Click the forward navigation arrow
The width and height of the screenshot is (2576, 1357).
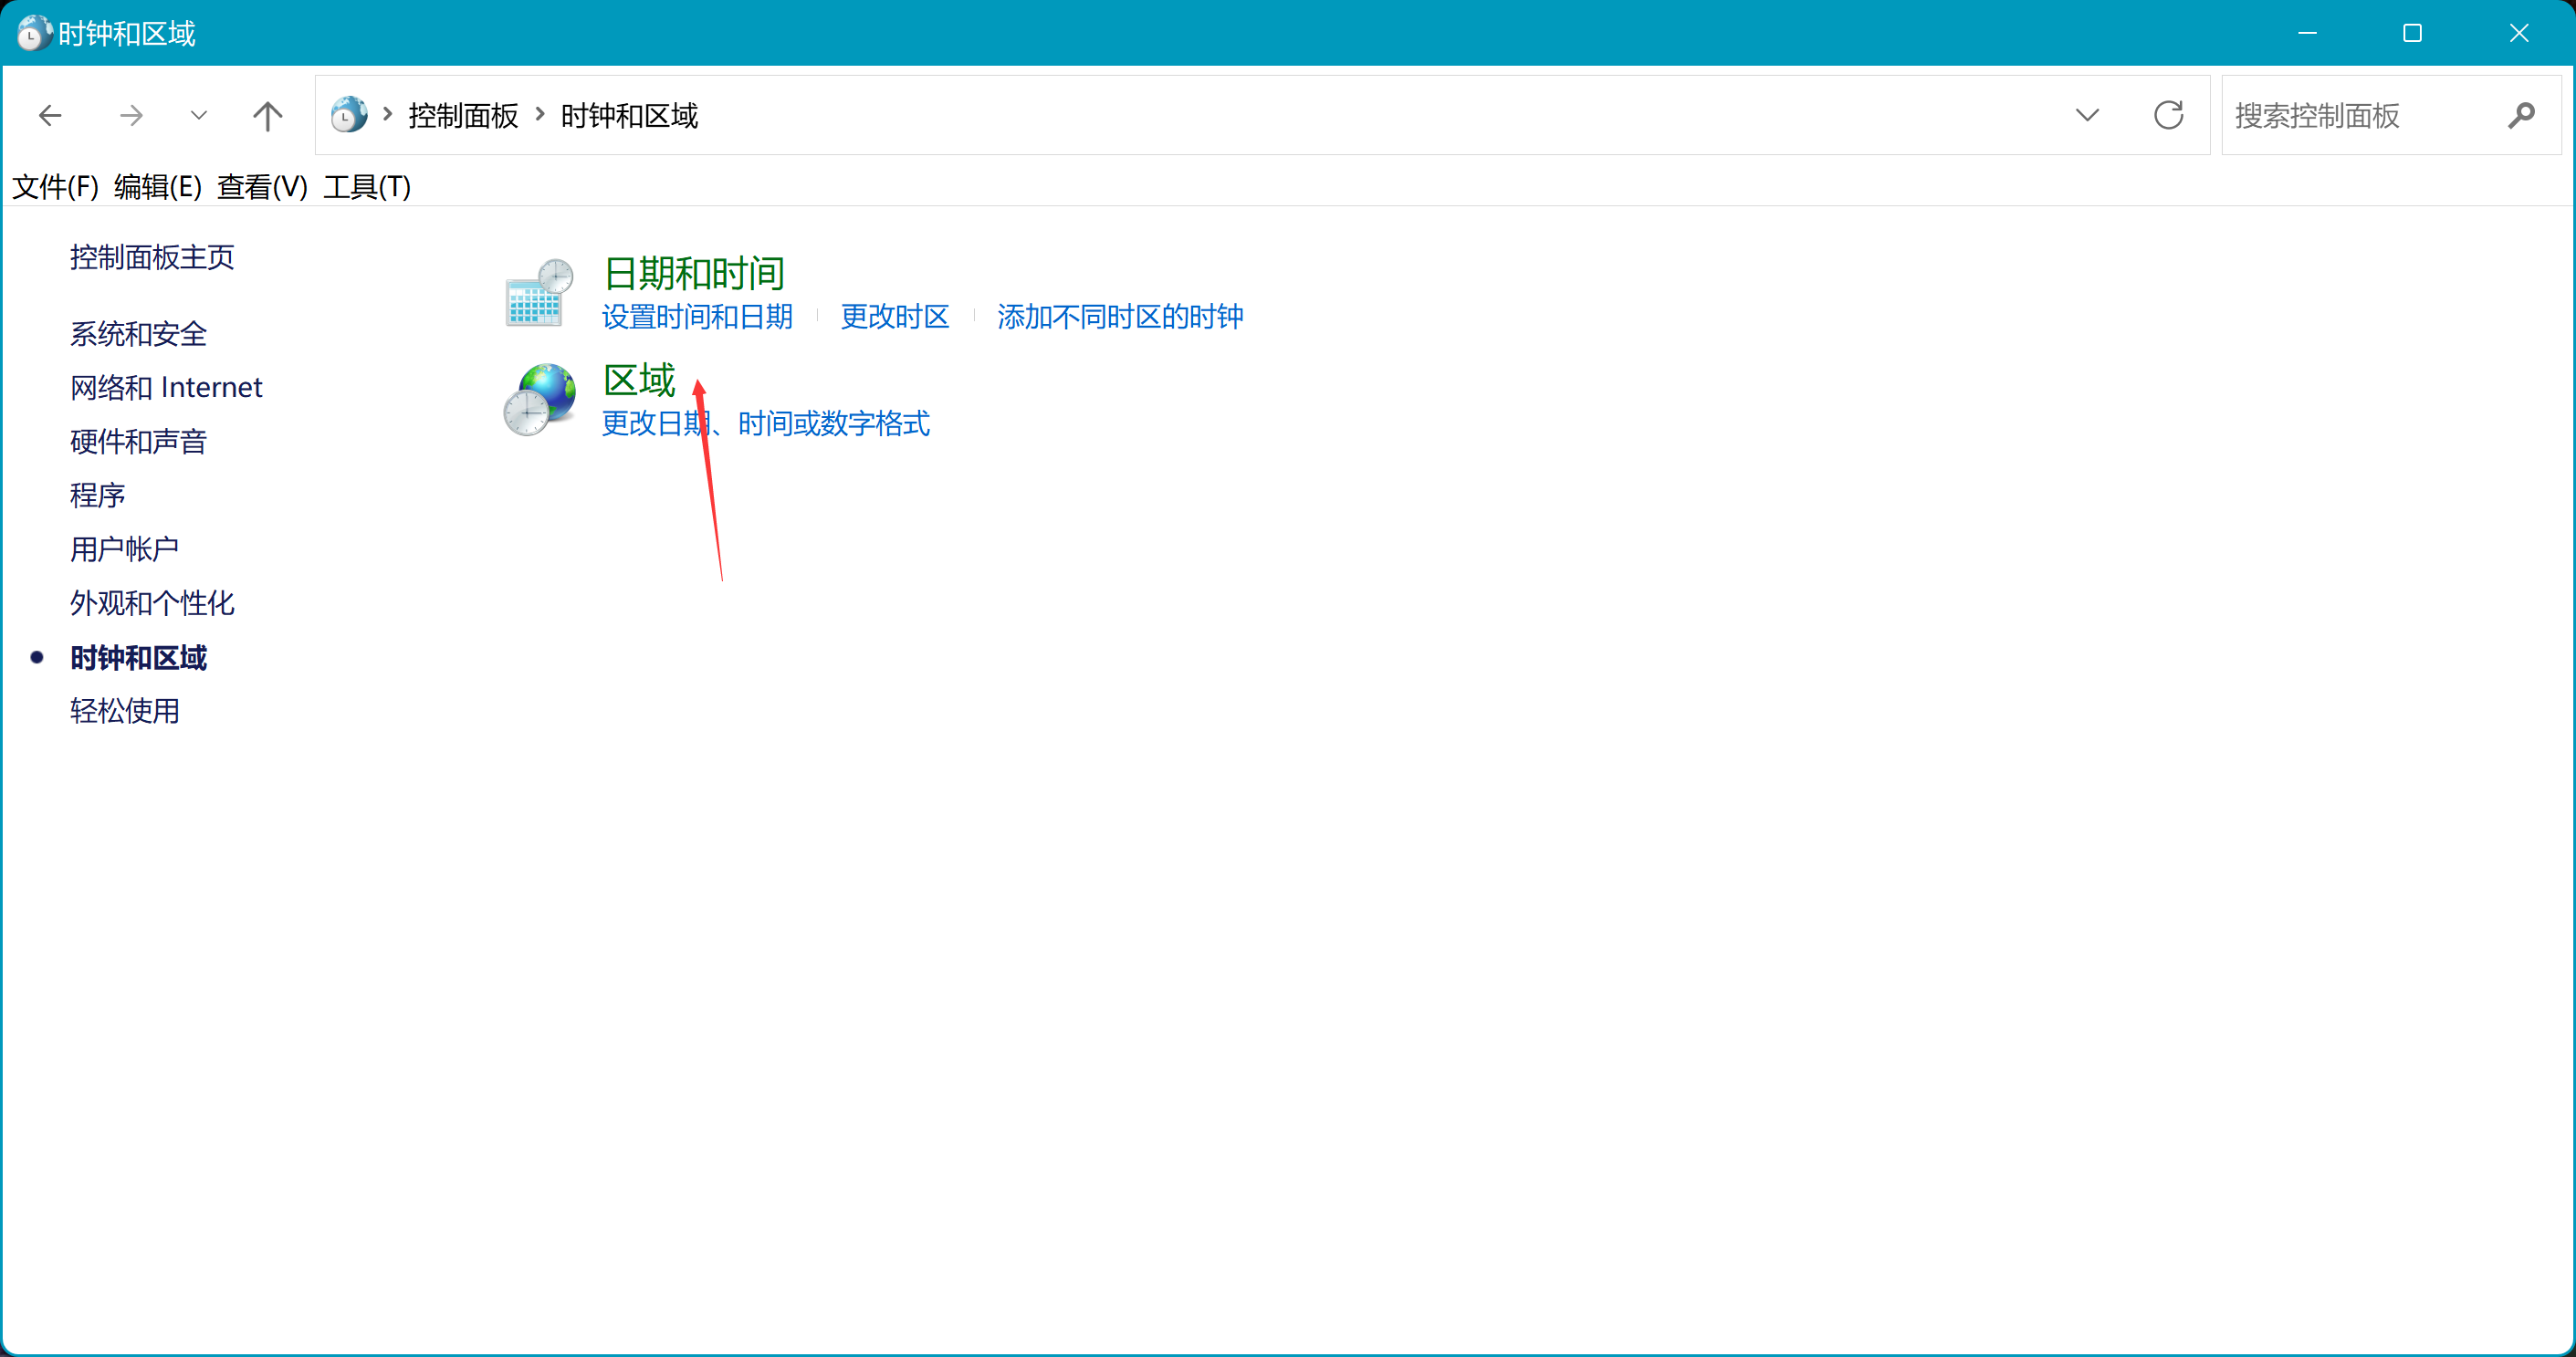click(131, 116)
